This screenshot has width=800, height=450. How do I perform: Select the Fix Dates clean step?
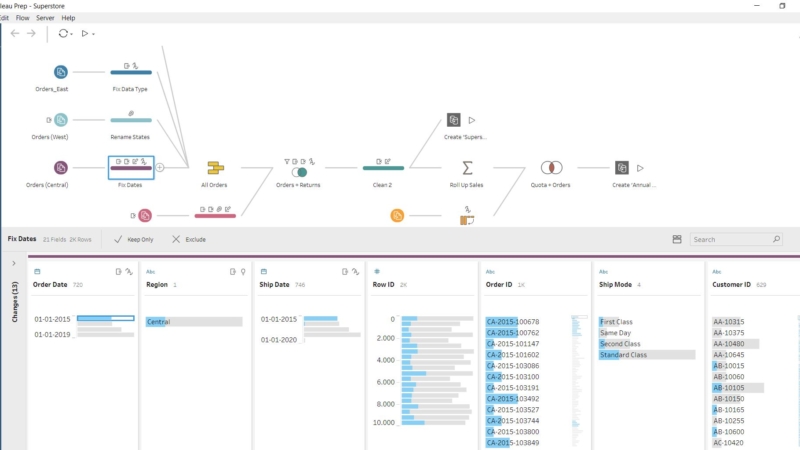131,168
